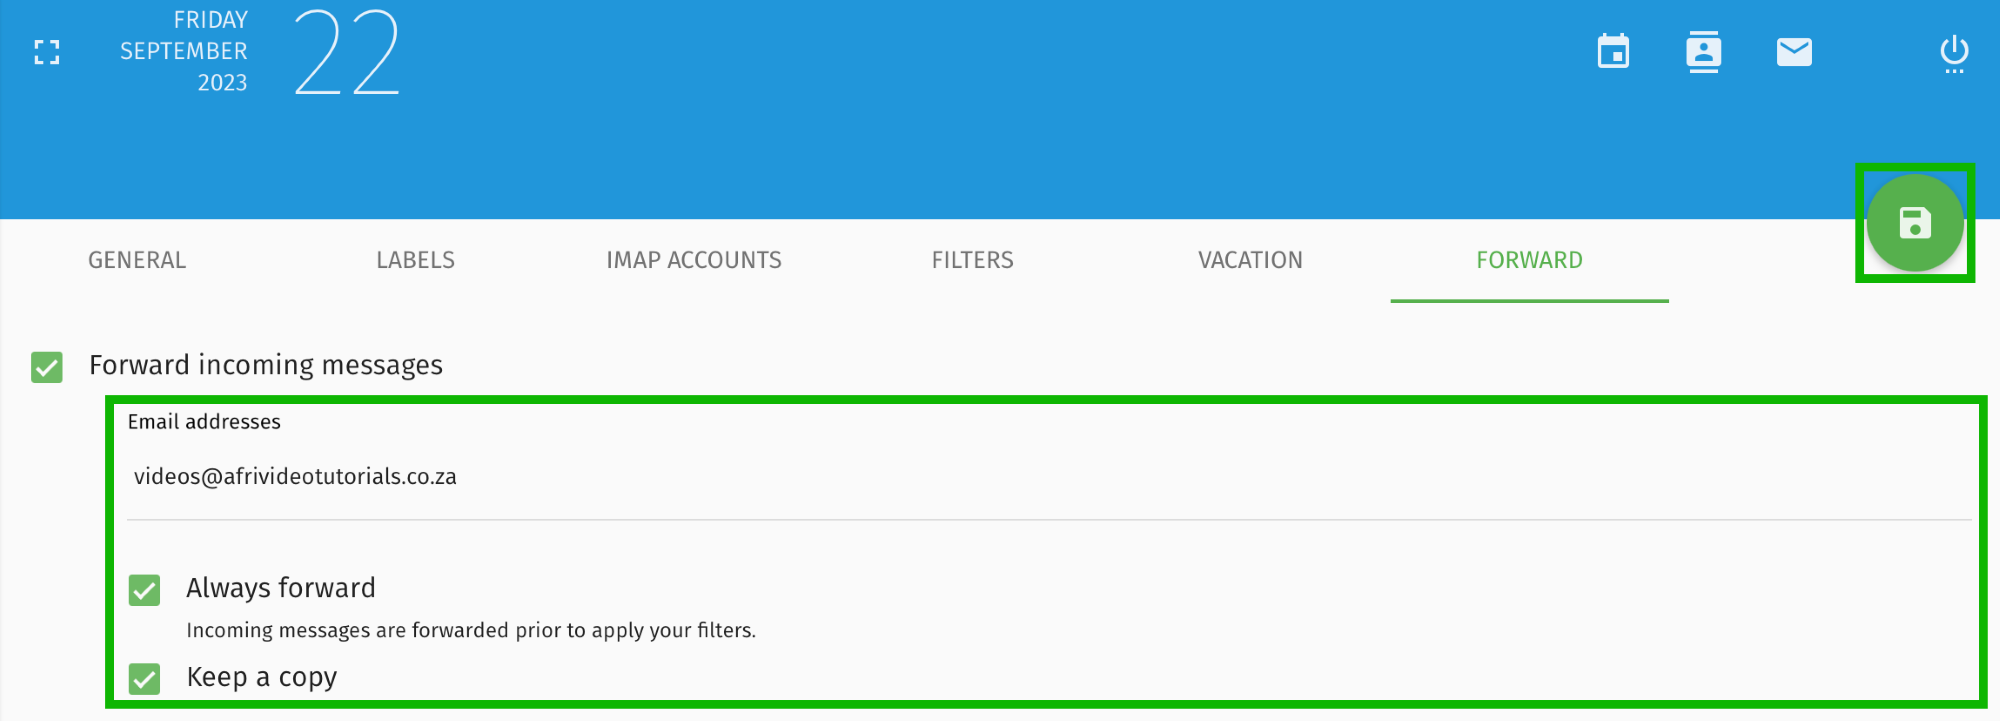Click the forwarded-prior-to-filters hint text
Screen dimensions: 2000x721
click(471, 631)
